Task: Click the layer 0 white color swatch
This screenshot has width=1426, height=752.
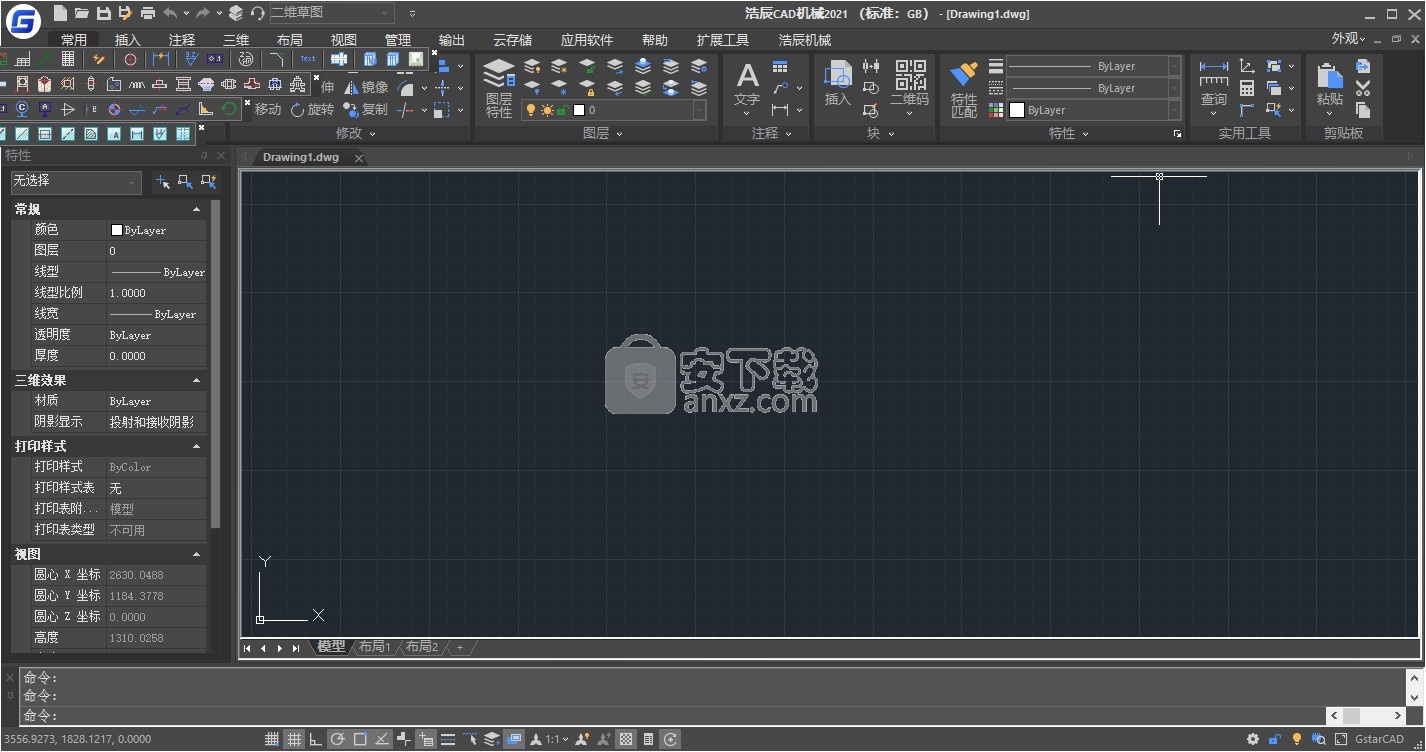Action: coord(578,110)
